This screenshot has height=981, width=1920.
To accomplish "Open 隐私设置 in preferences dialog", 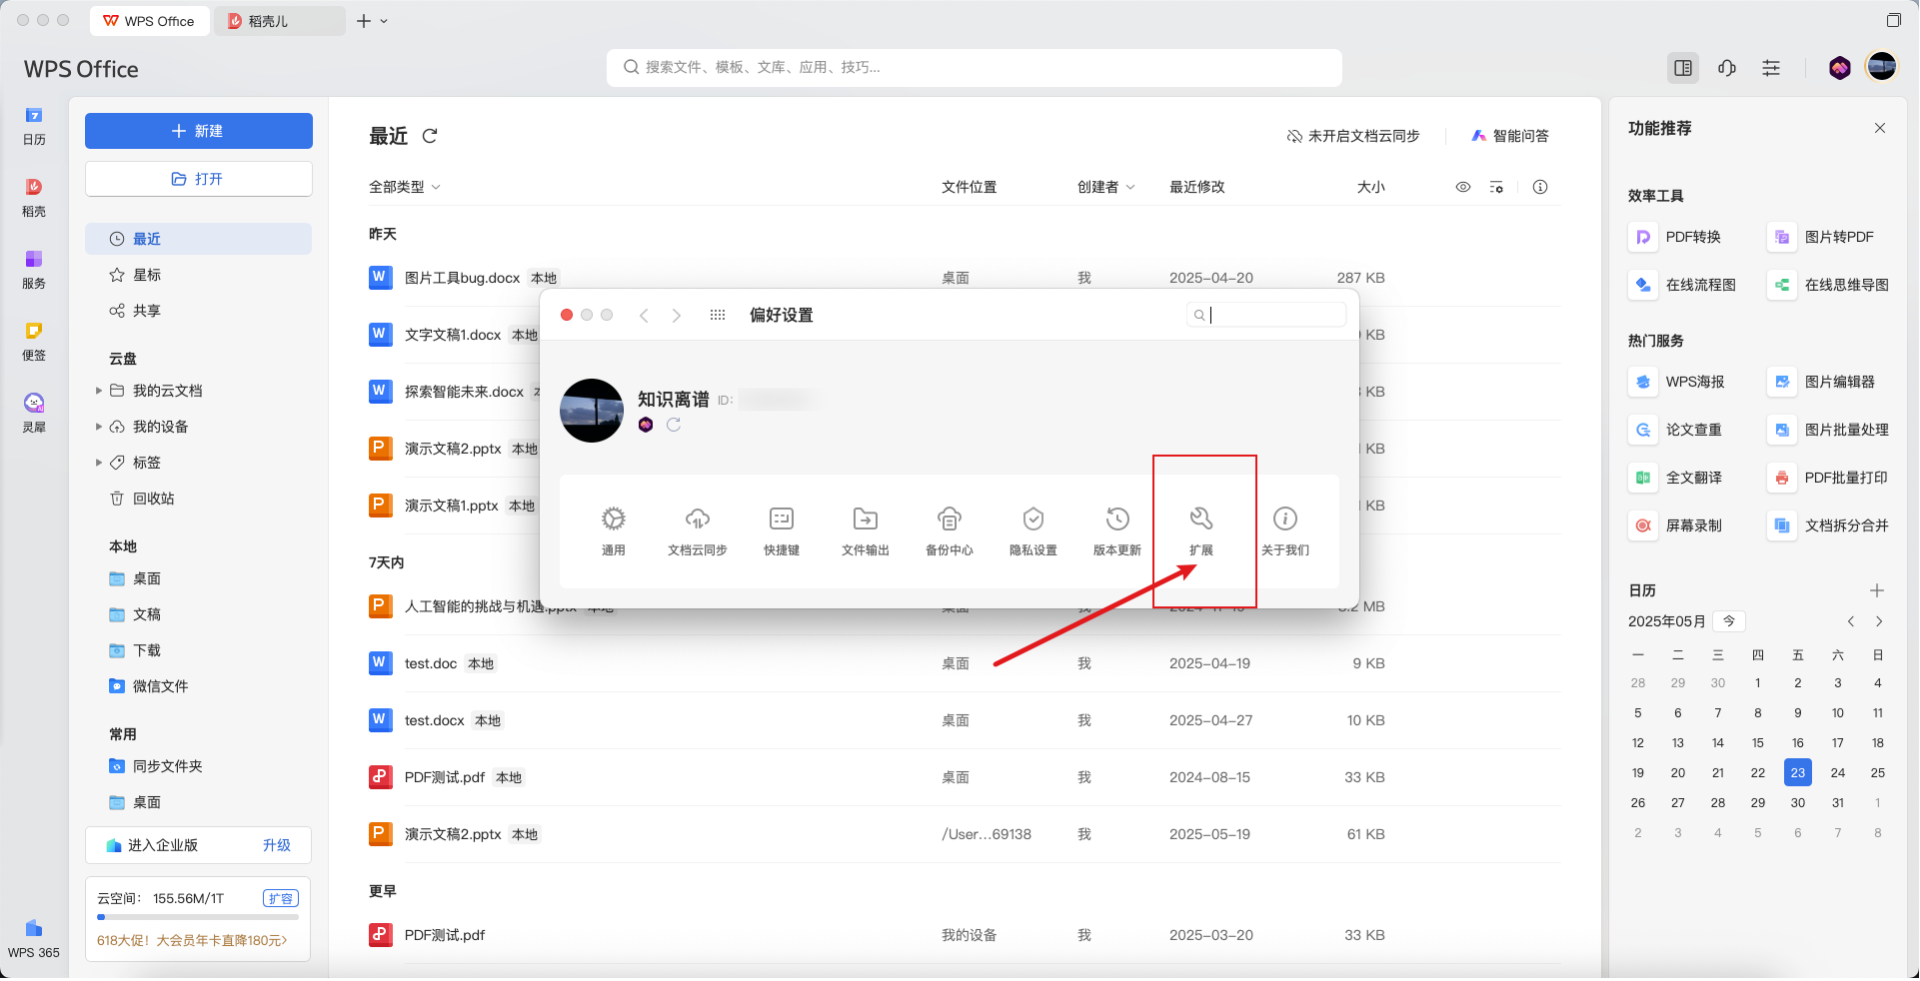I will point(1033,531).
